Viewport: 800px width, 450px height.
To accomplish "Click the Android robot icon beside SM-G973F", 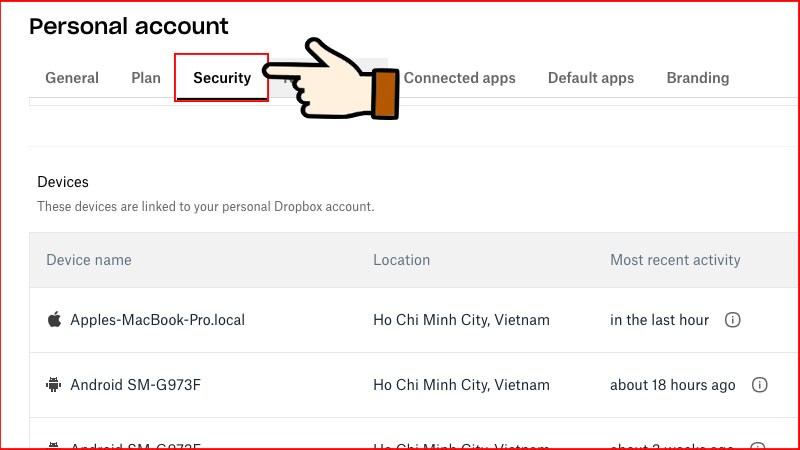I will [54, 385].
